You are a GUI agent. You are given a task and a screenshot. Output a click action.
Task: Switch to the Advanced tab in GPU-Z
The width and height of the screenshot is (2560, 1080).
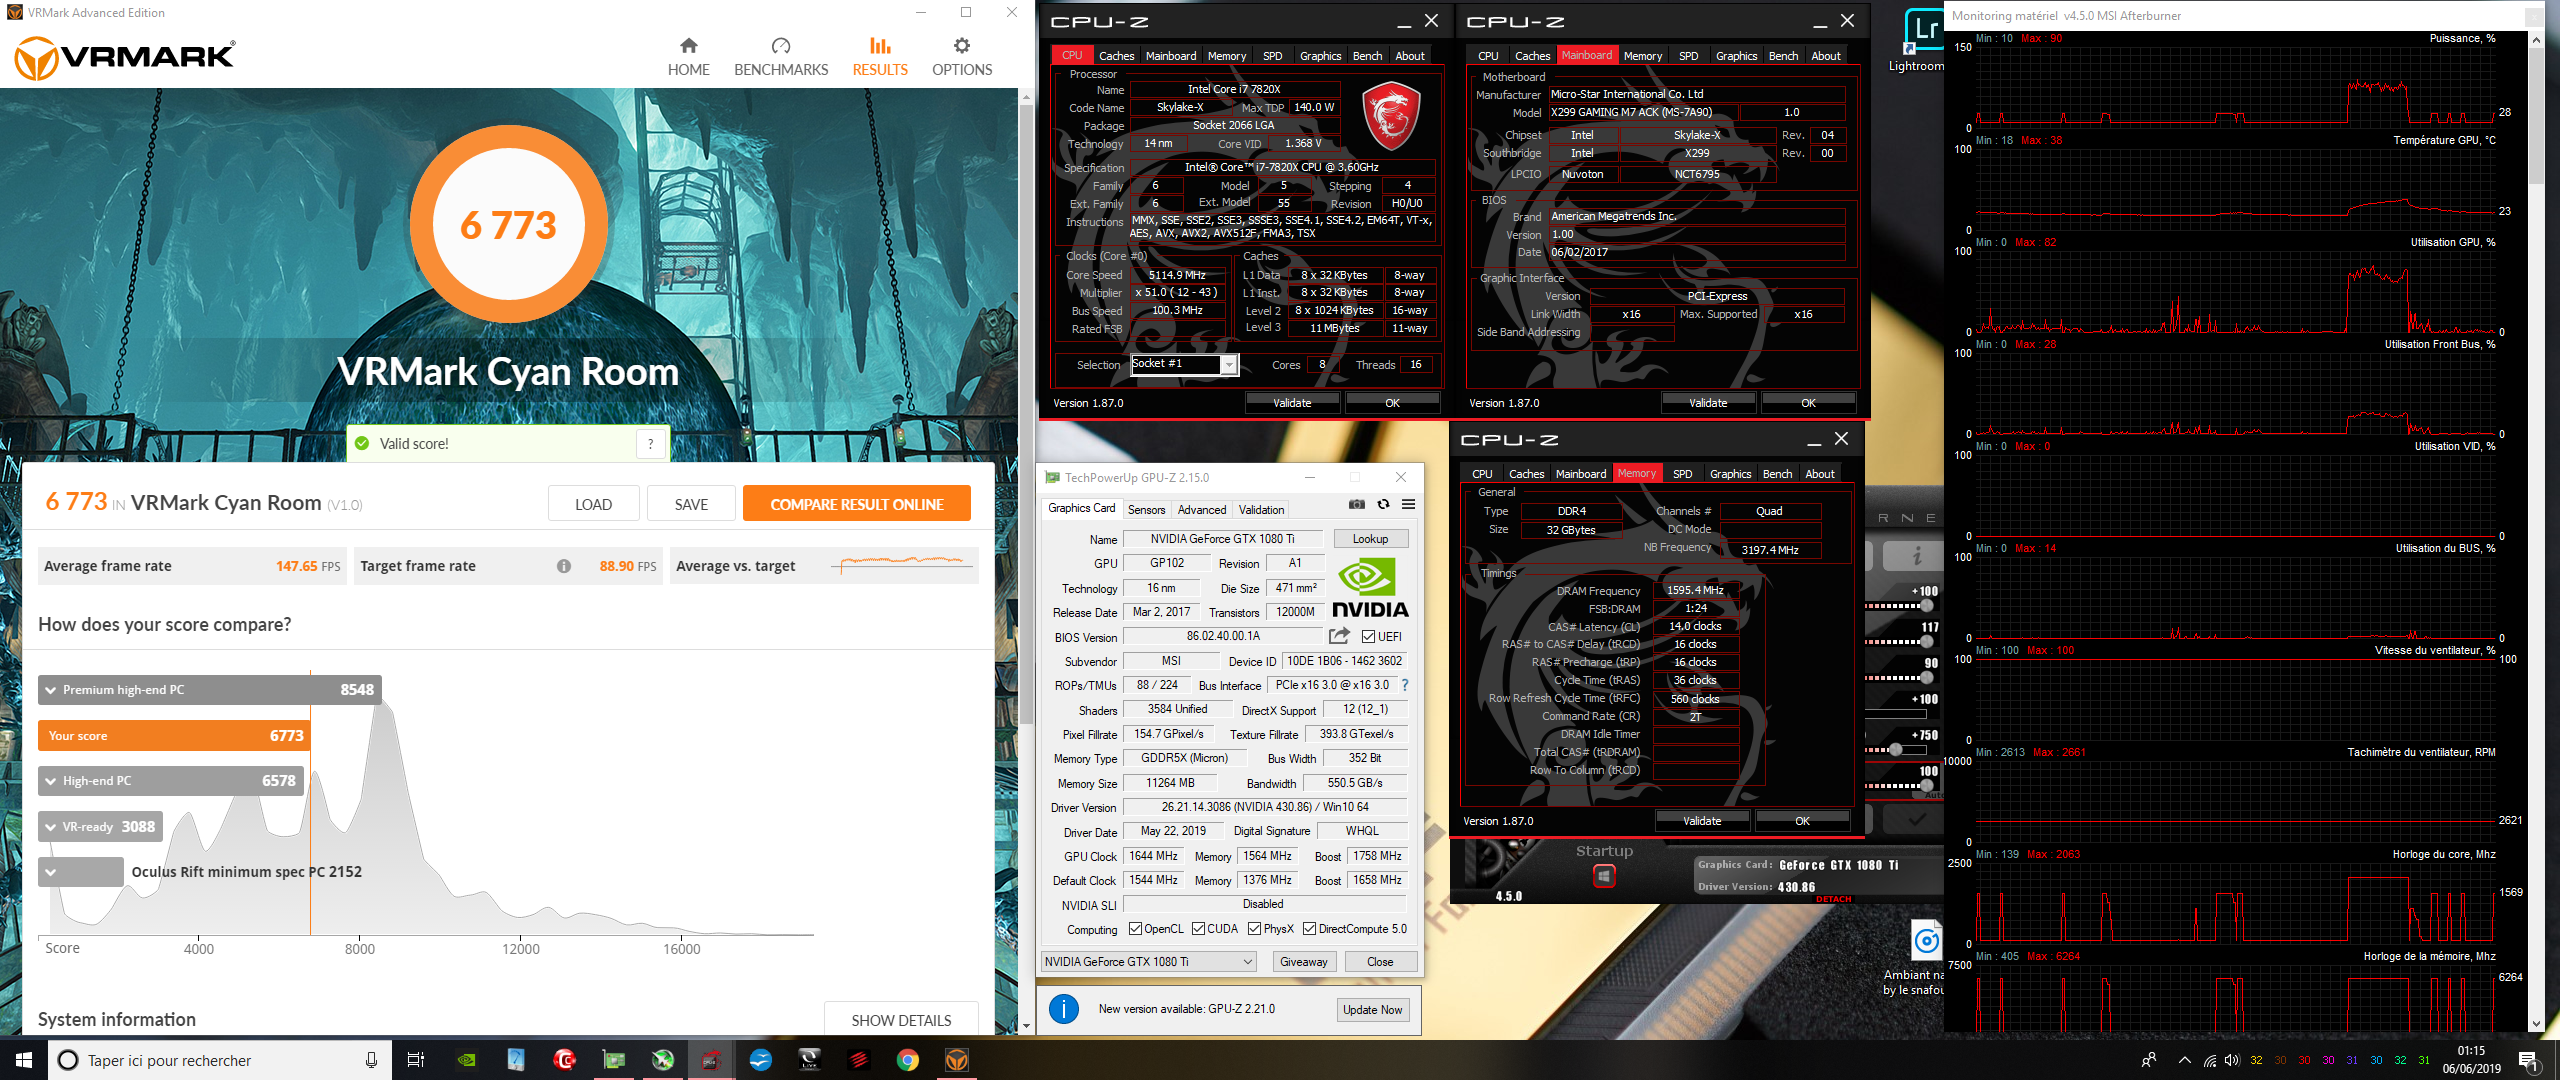(1201, 510)
